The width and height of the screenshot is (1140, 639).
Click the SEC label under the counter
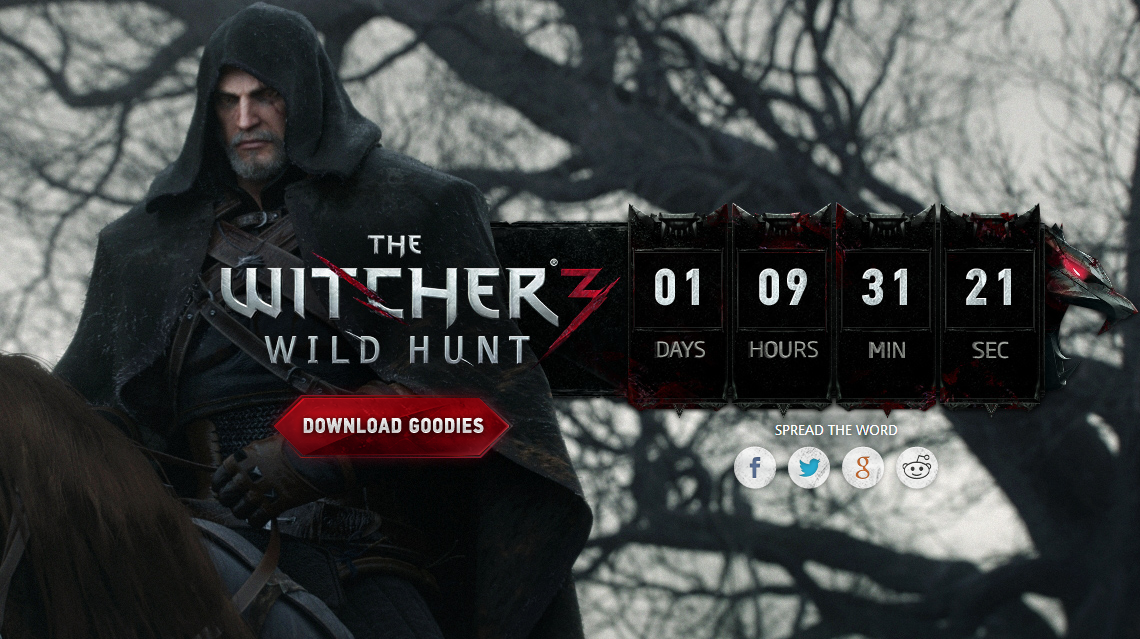coord(990,350)
